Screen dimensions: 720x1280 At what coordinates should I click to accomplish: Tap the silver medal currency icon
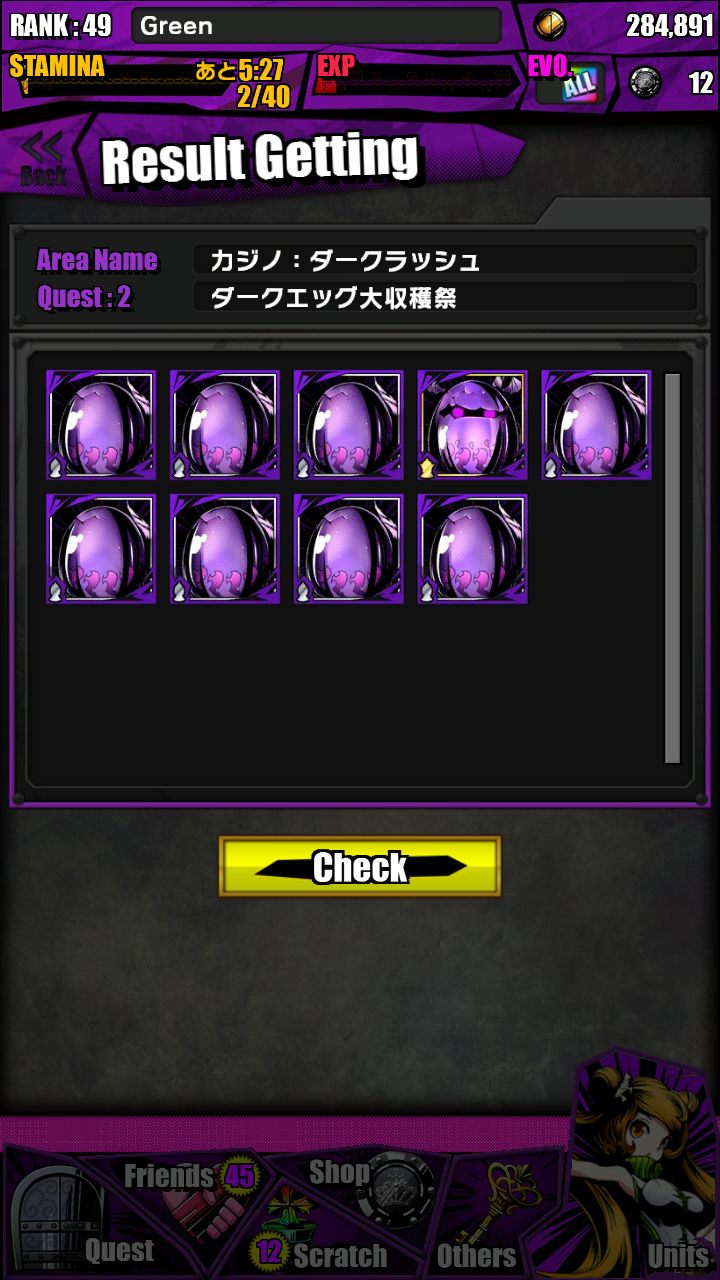click(646, 81)
